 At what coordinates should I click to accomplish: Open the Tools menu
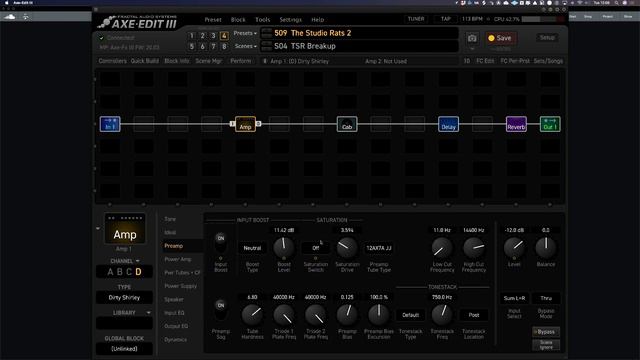tap(262, 20)
